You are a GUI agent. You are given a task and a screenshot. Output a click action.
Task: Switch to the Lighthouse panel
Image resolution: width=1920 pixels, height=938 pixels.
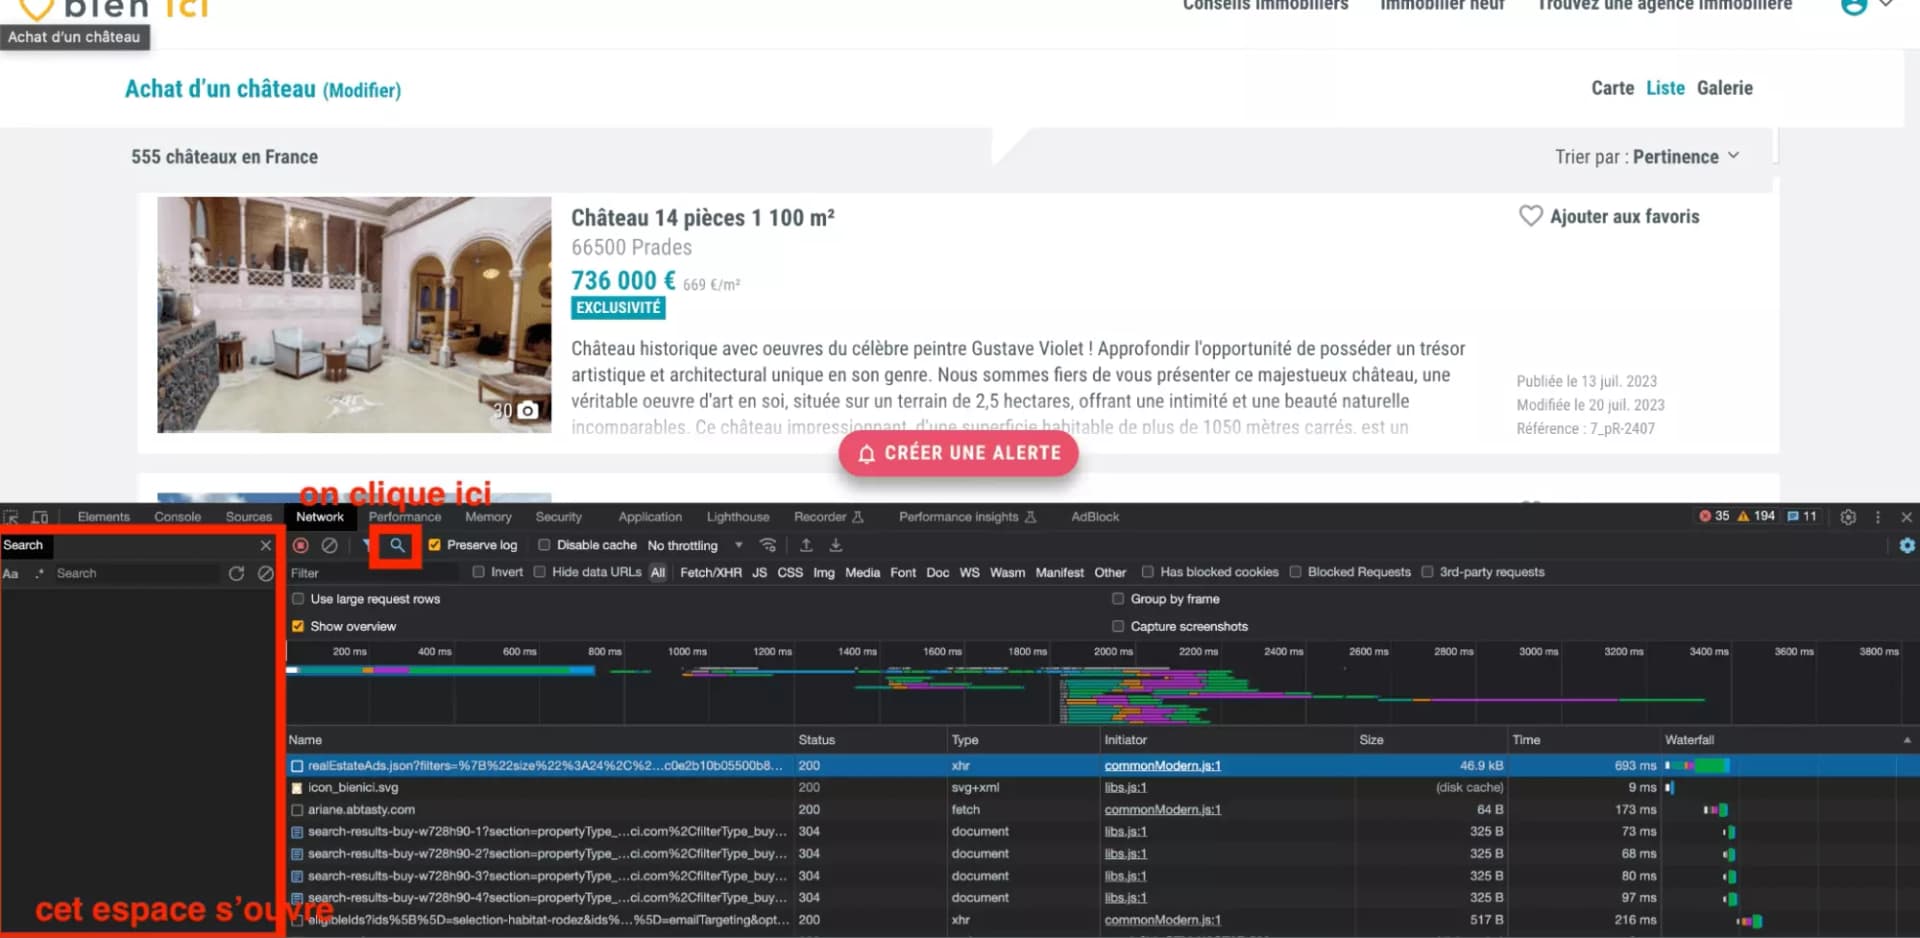pyautogui.click(x=737, y=517)
